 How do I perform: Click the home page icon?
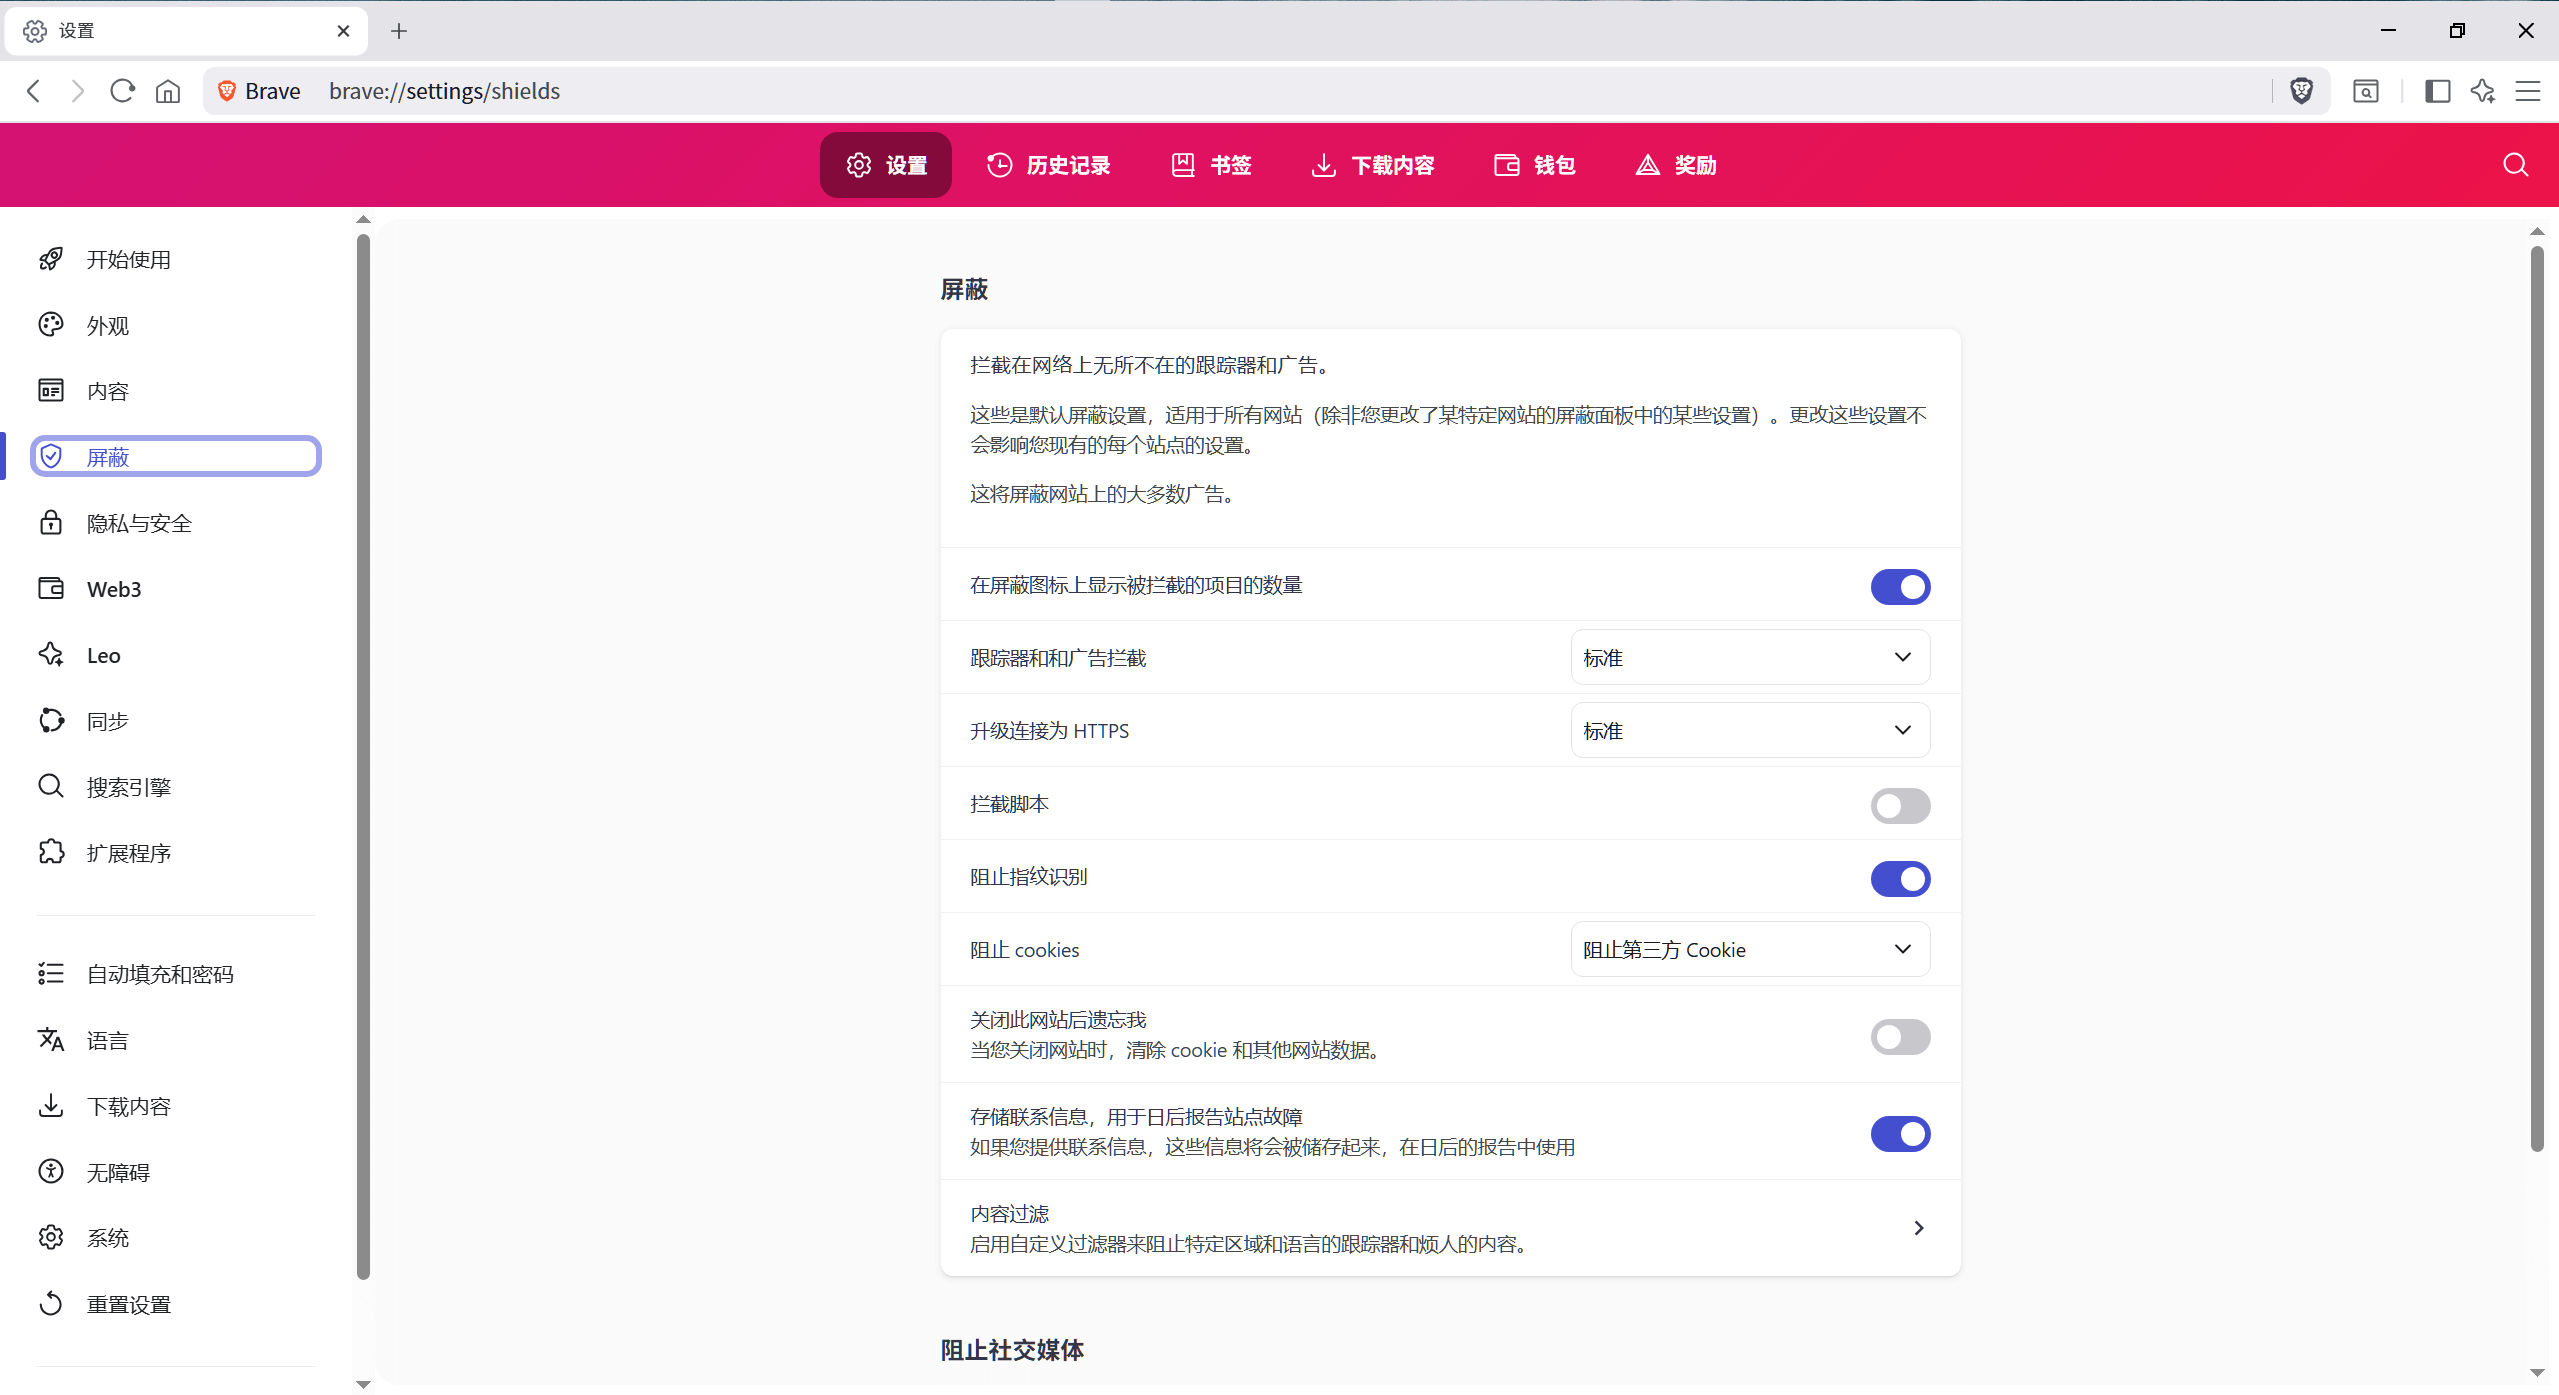(168, 91)
